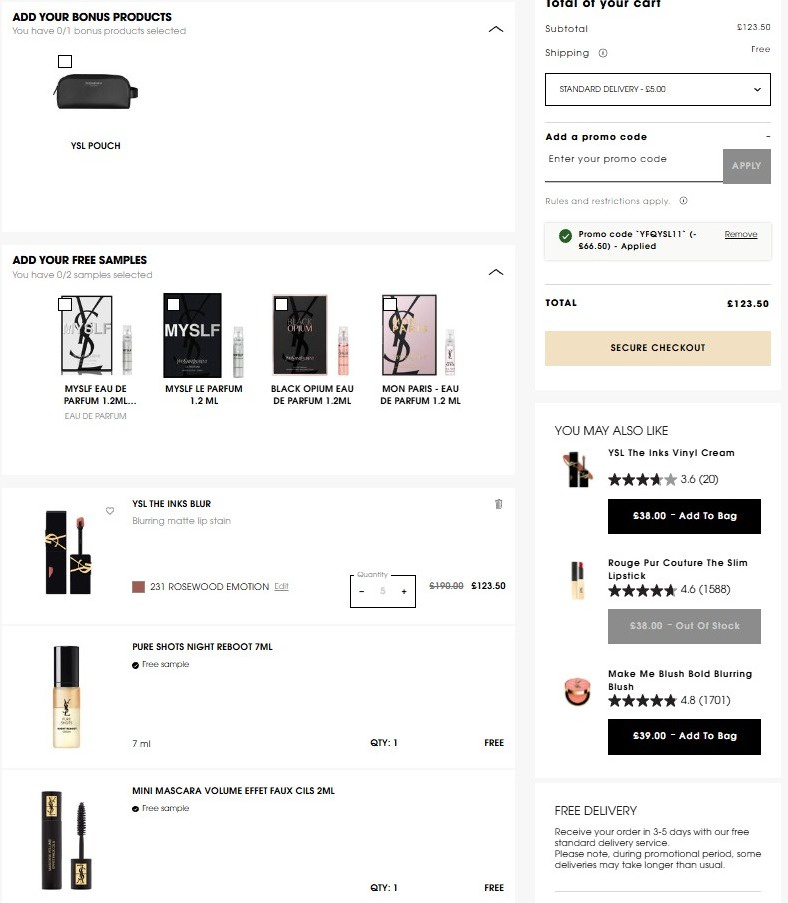Image resolution: width=788 pixels, height=903 pixels.
Task: Add The Inks Blur to wishlist heart
Action: (110, 511)
